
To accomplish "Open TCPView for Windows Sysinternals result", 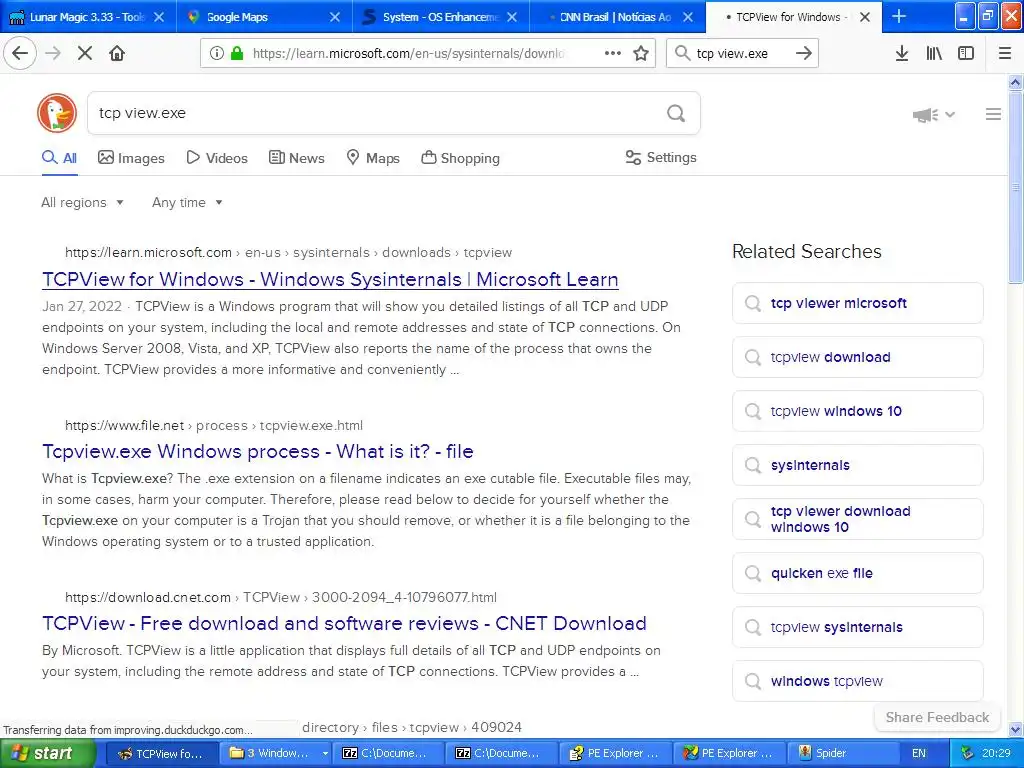I will click(x=330, y=280).
